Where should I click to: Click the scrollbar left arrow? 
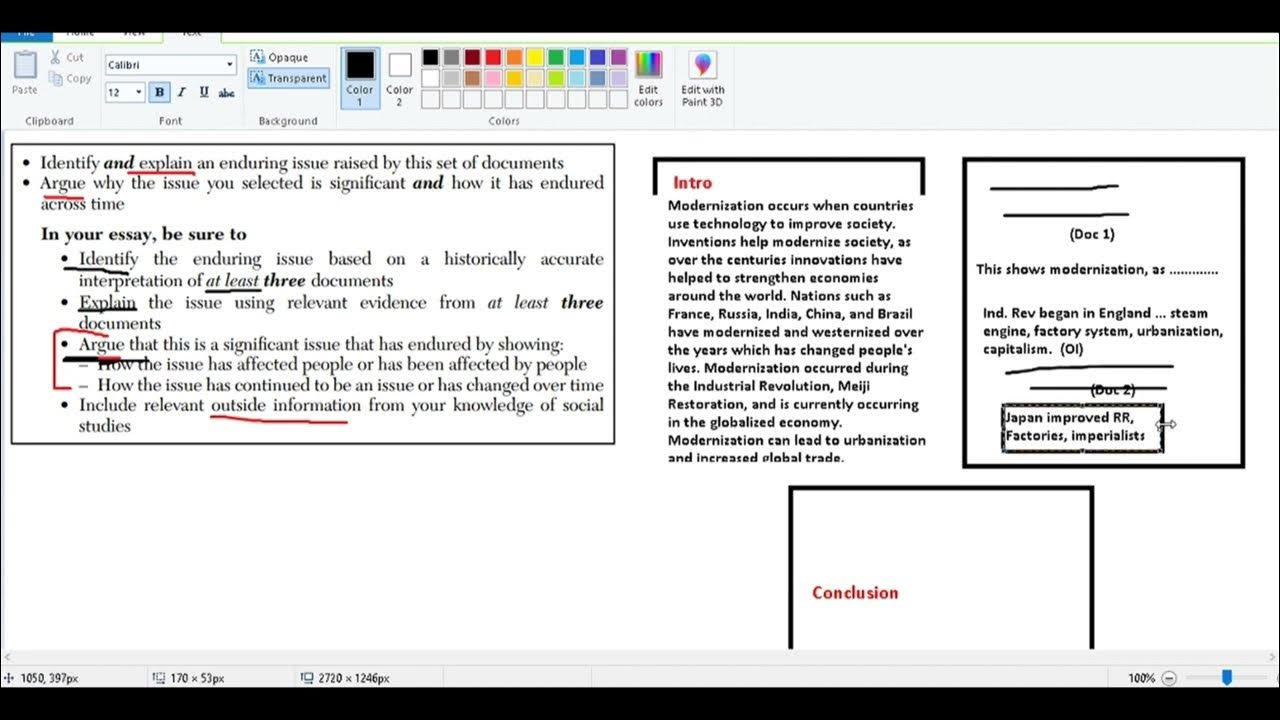(x=6, y=657)
